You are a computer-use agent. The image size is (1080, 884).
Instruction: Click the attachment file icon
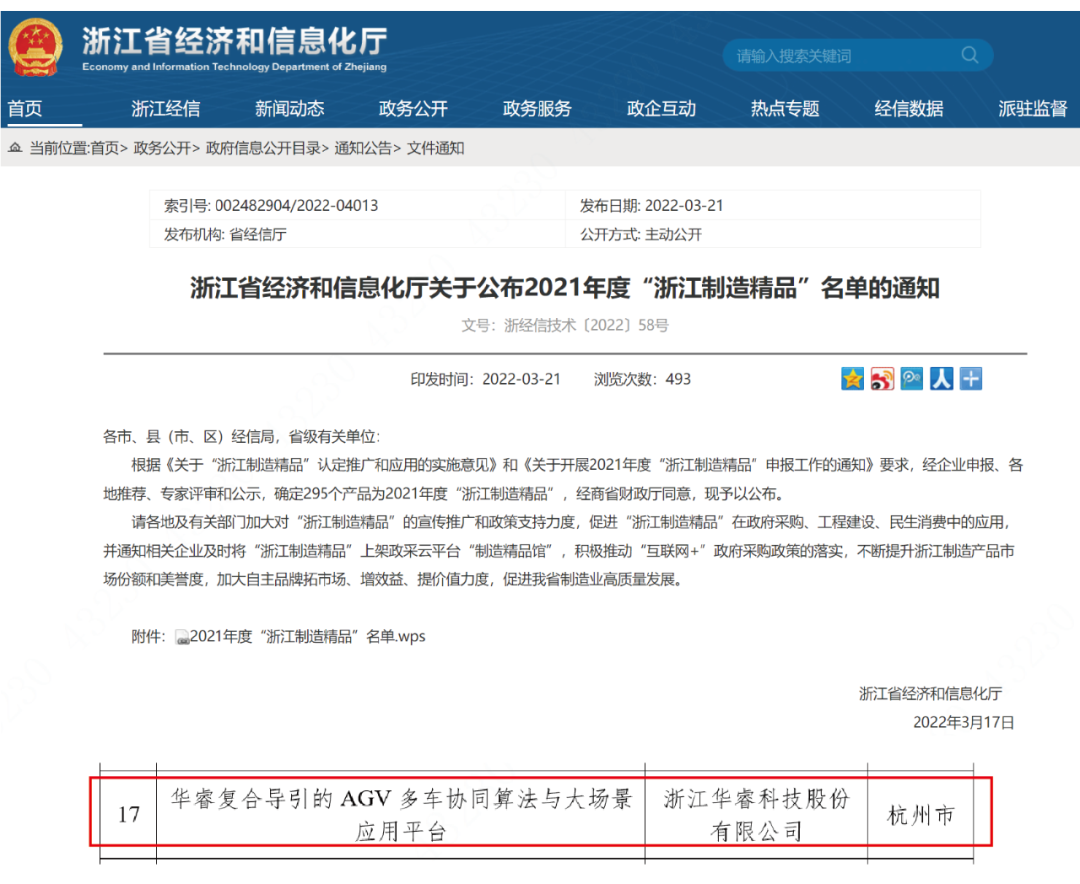tap(182, 637)
